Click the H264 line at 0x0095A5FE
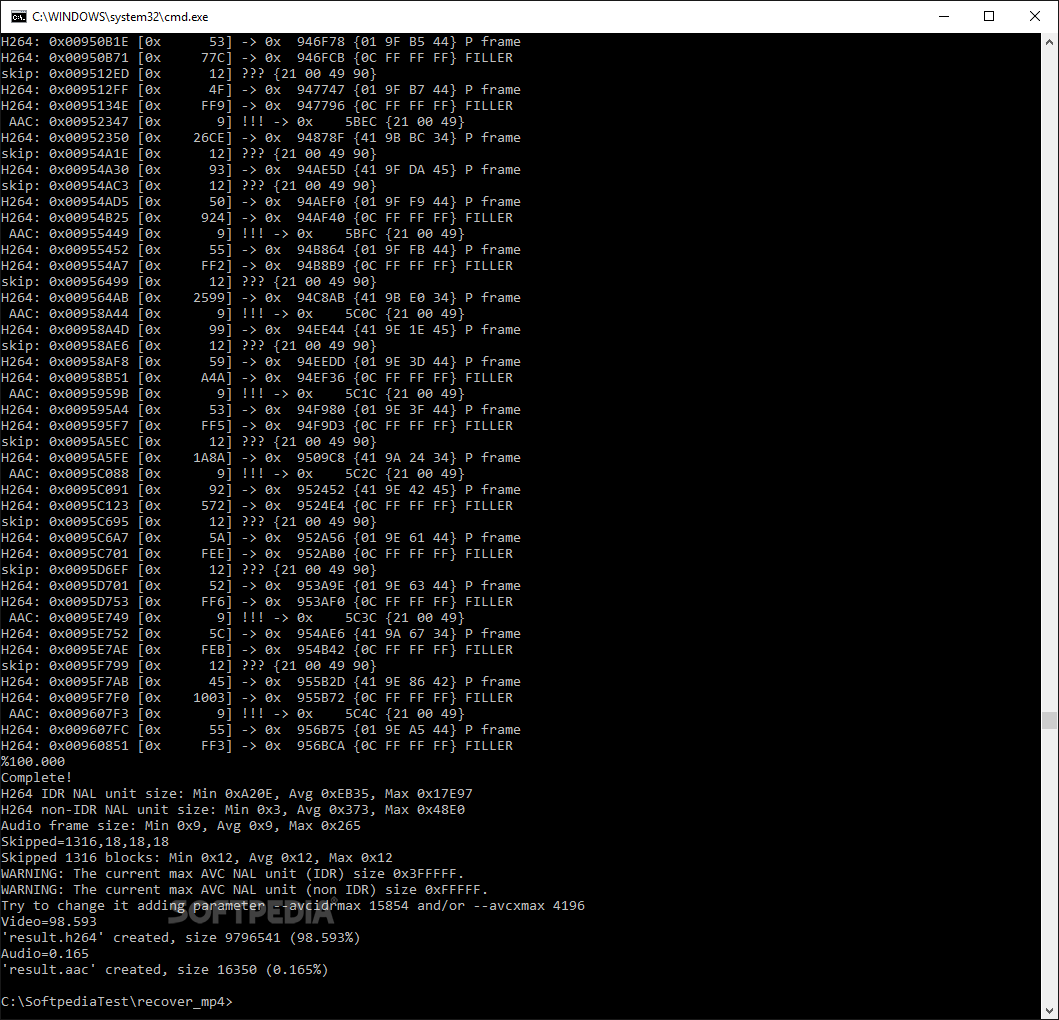The width and height of the screenshot is (1059, 1020). pos(261,458)
